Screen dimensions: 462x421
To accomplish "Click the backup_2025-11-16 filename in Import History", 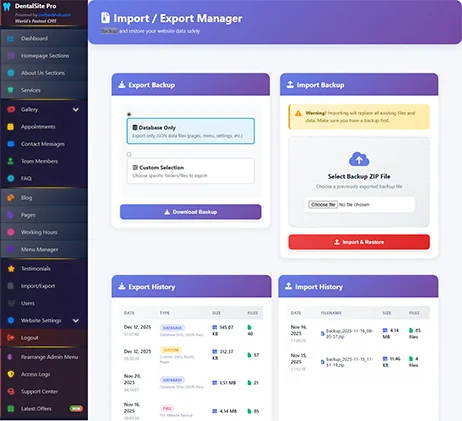I will (x=349, y=334).
